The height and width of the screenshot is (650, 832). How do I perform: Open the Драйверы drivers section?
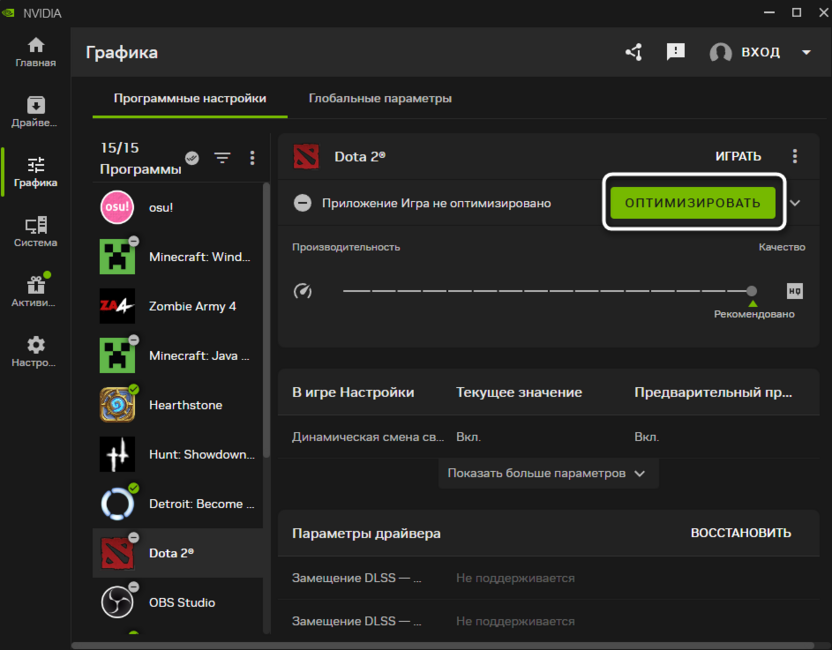[x=36, y=112]
